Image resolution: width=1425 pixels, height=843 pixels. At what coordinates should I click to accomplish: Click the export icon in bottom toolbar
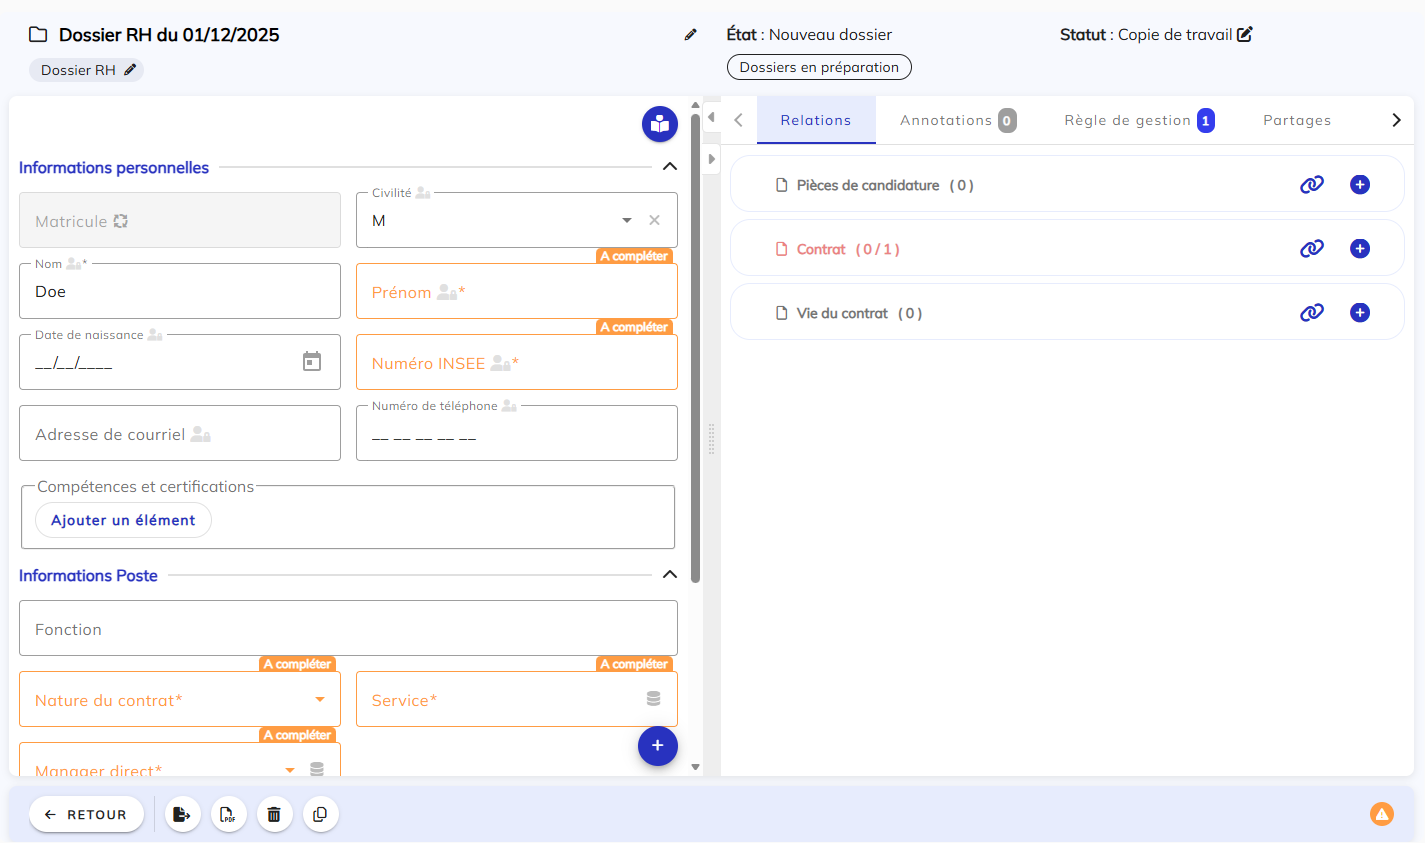(x=182, y=815)
